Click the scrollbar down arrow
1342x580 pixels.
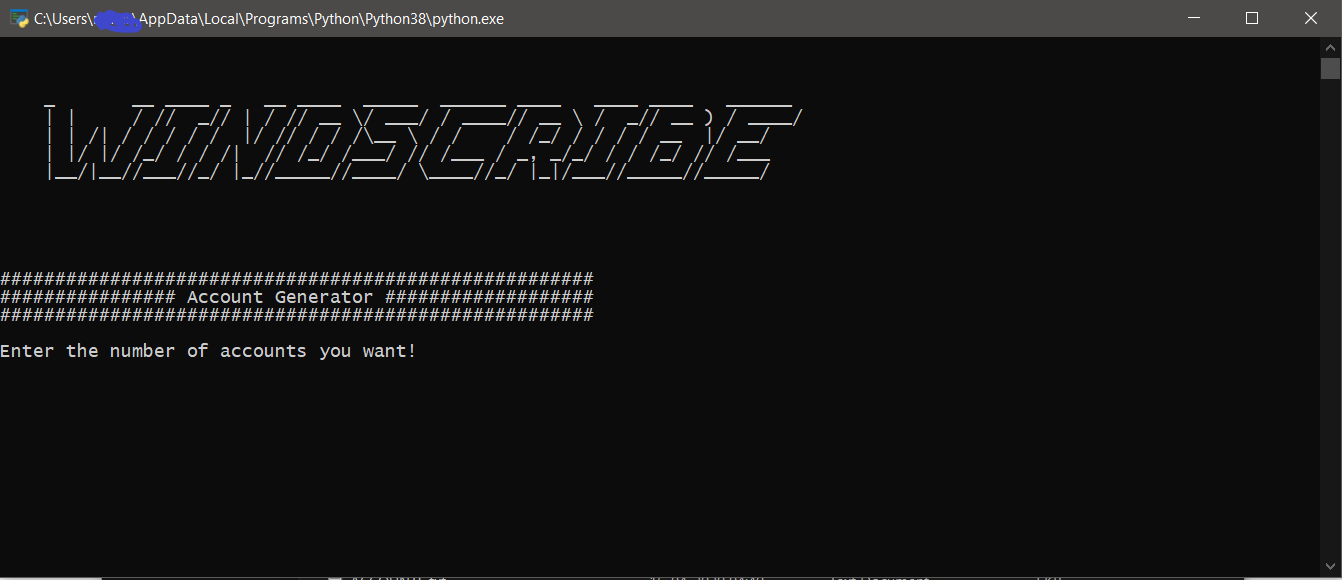coord(1330,568)
